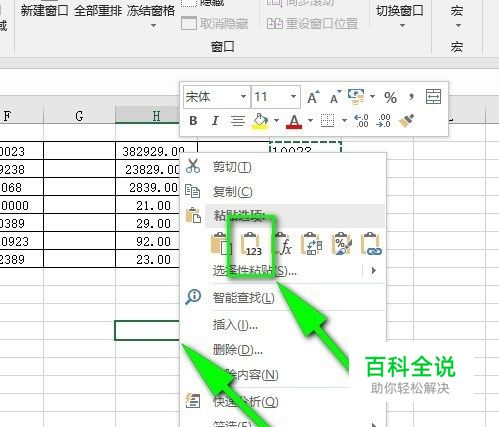Image resolution: width=499 pixels, height=427 pixels.
Task: Select 删除(D)... menu item
Action: coord(238,350)
